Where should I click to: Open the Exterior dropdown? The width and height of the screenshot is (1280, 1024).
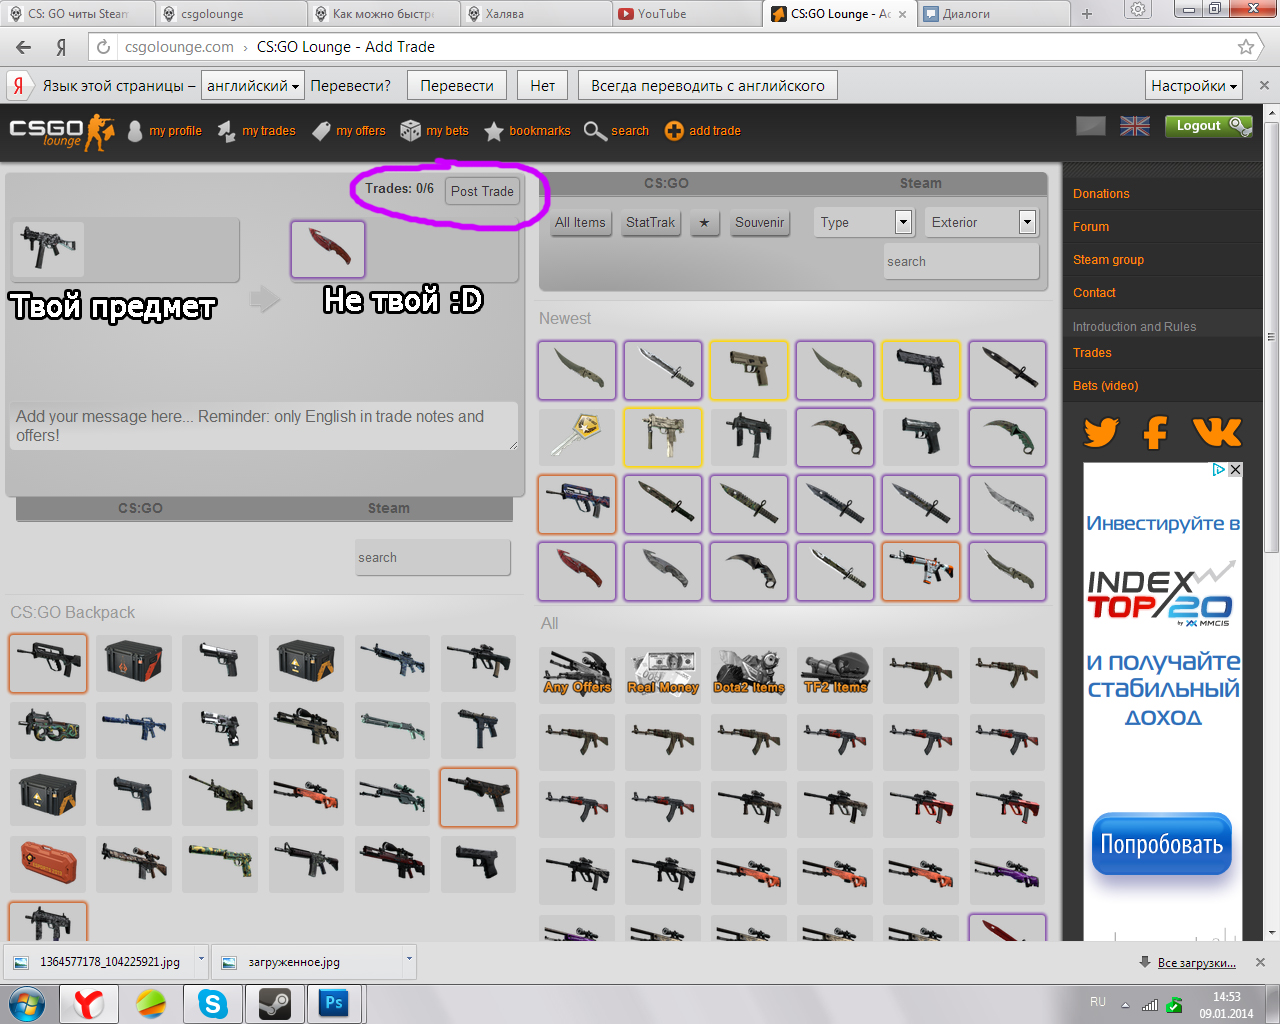click(980, 222)
